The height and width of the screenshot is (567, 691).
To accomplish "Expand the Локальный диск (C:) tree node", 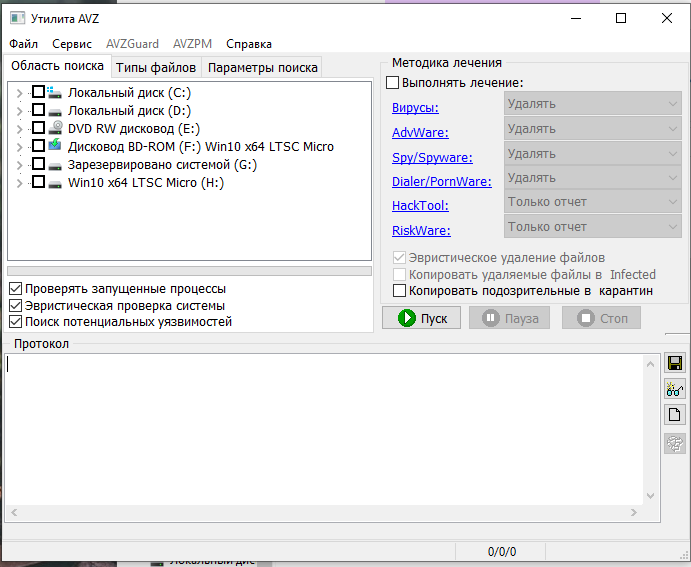I will pos(19,93).
